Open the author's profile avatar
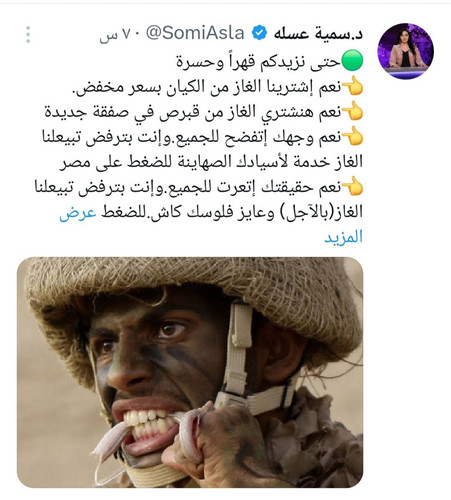Viewport: 451px width, 500px height. tap(406, 51)
